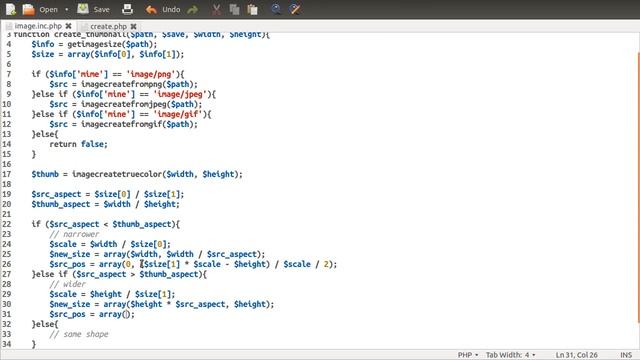Click 'imagecreatefromjpeg($path)' on line 10
640x360 pixels.
point(140,104)
